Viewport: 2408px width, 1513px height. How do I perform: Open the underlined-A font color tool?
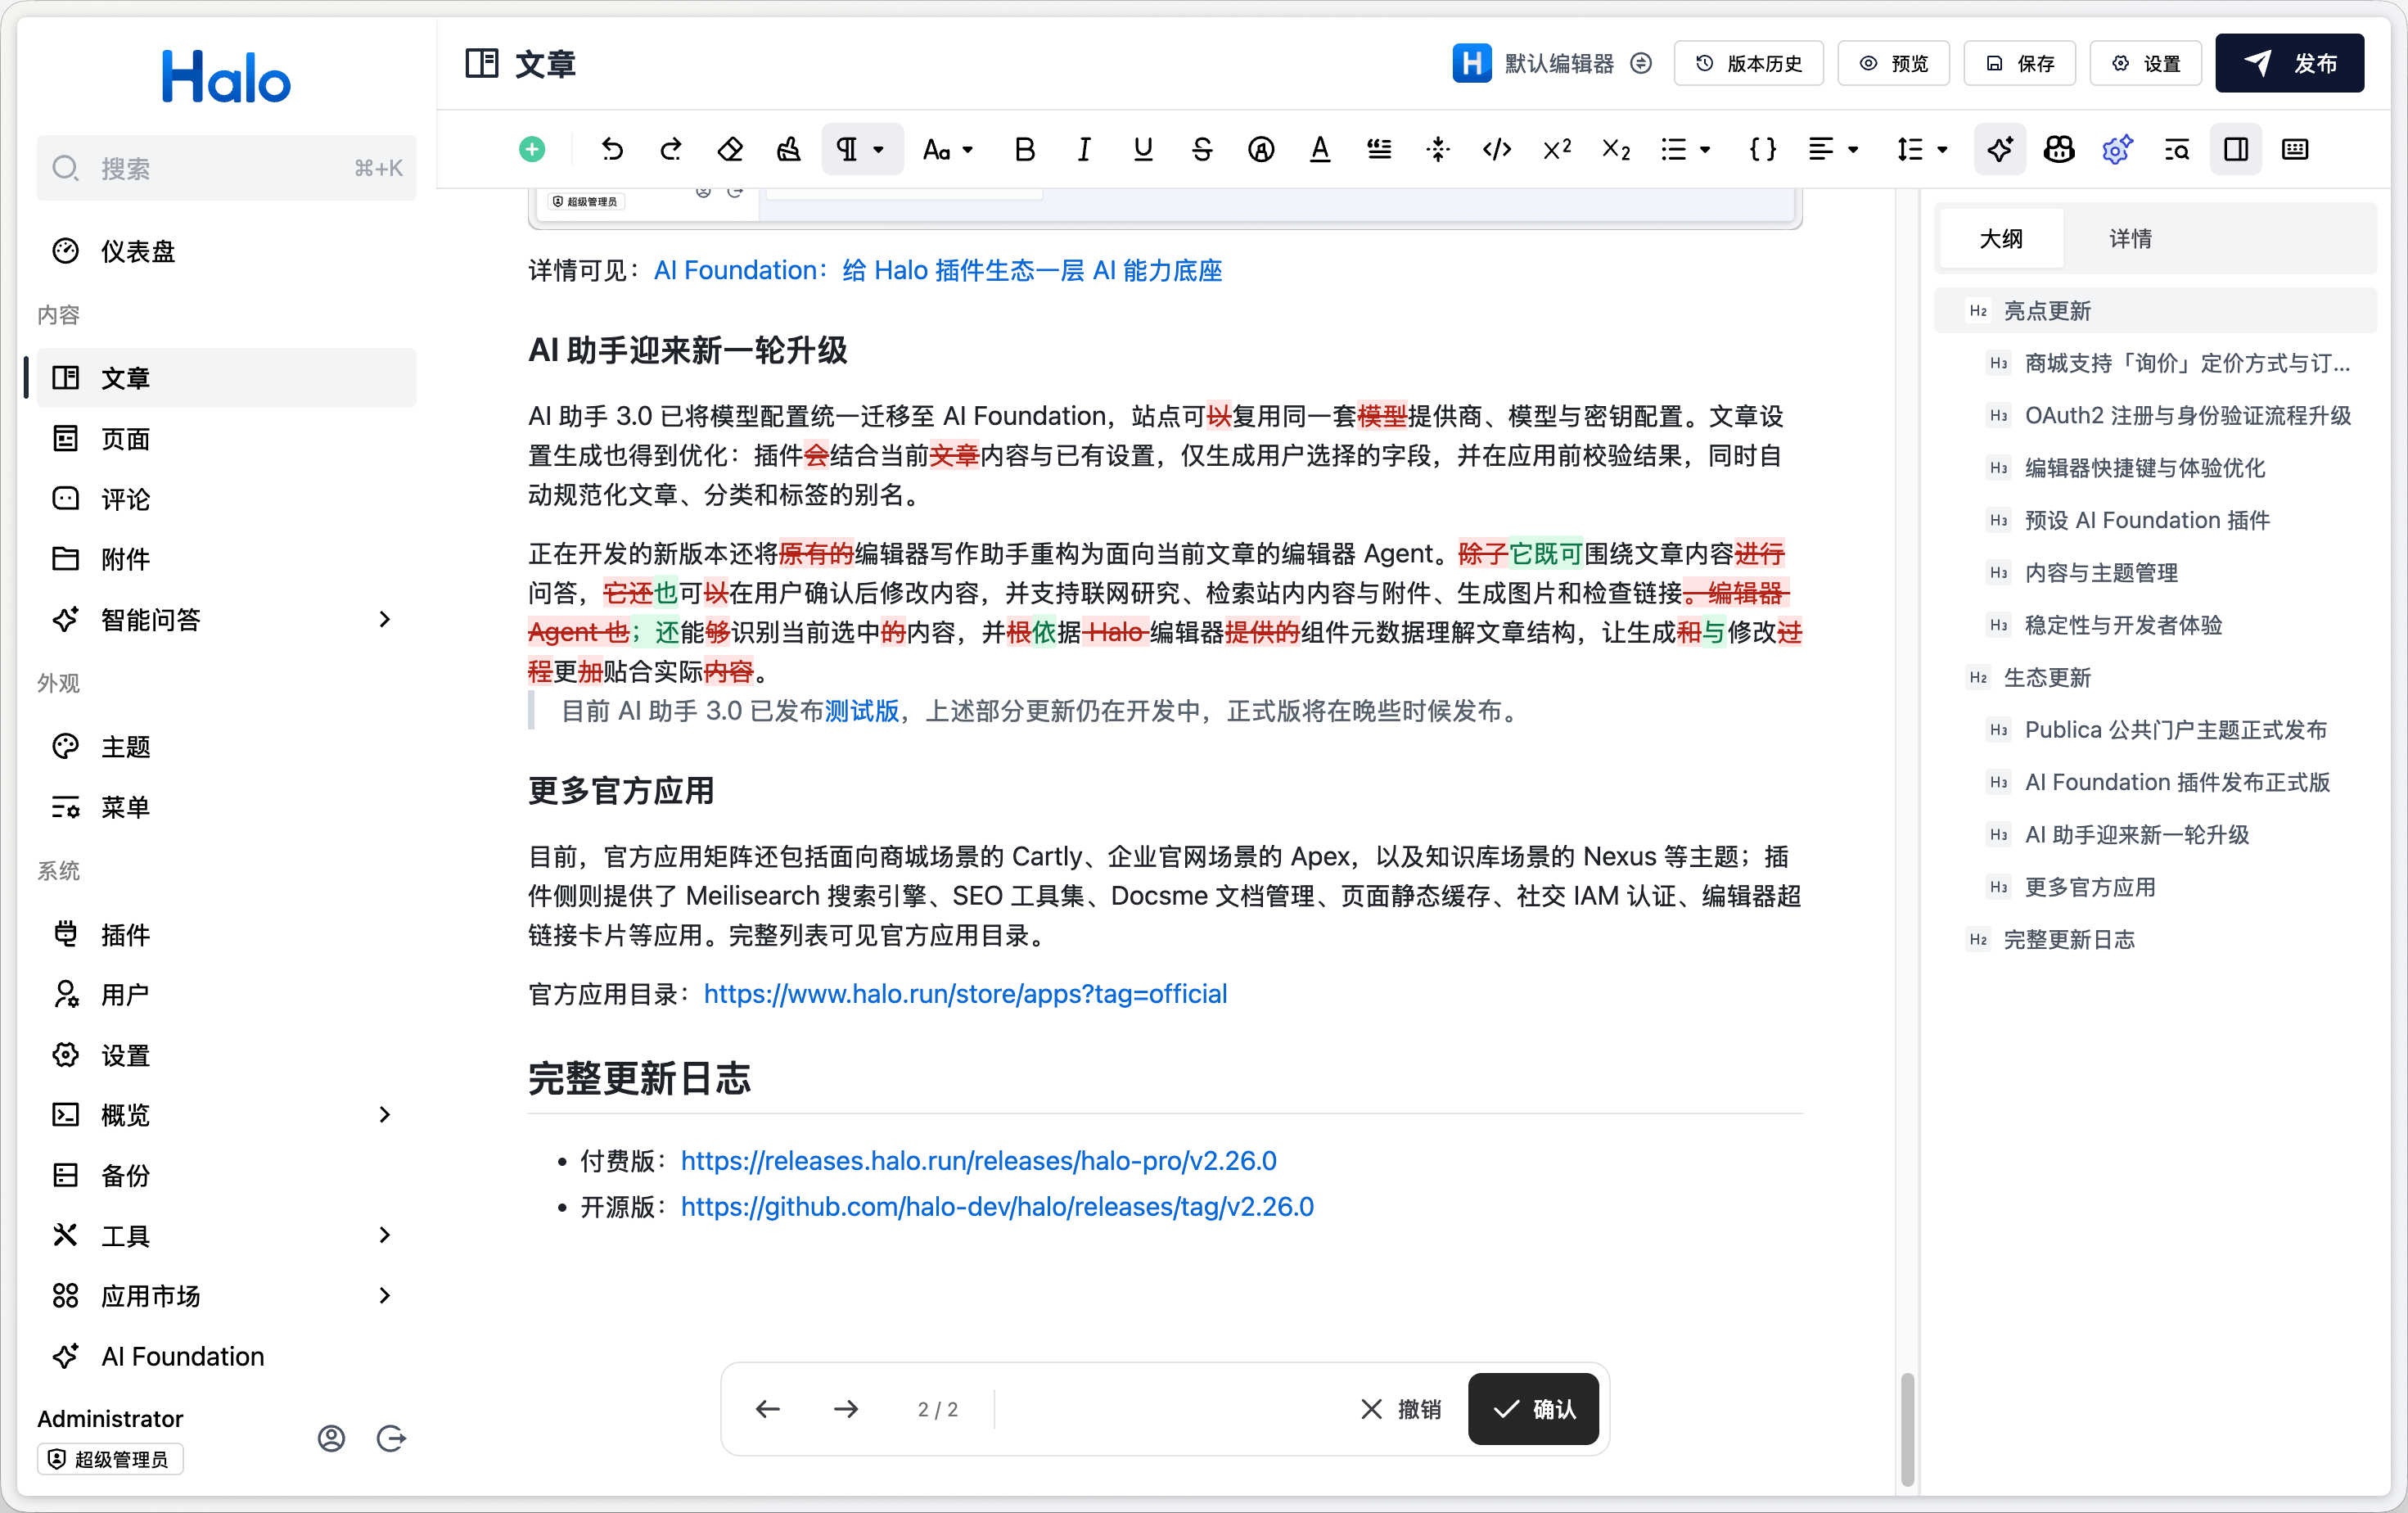point(1320,150)
